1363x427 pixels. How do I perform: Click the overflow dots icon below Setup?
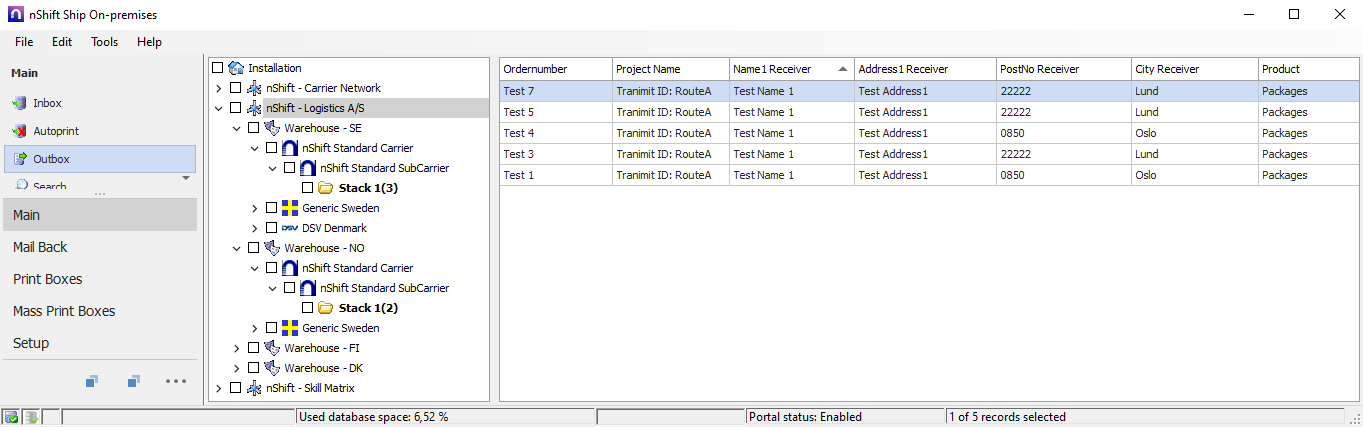pos(176,381)
